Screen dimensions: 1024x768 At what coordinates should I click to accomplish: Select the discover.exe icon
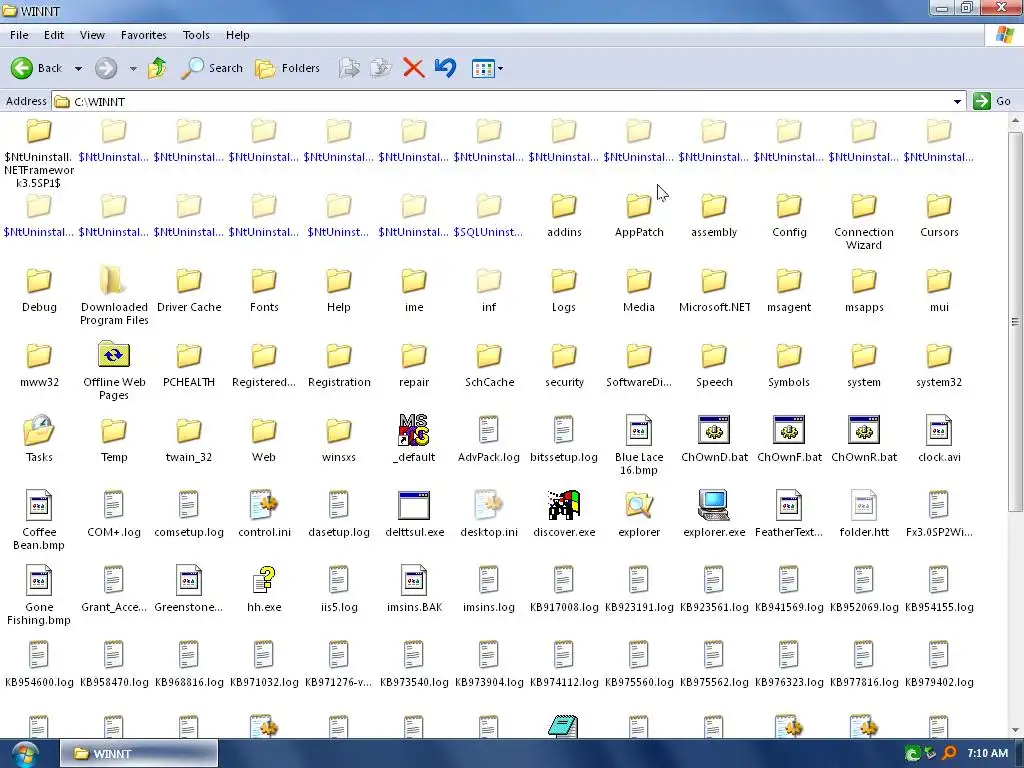pos(564,505)
